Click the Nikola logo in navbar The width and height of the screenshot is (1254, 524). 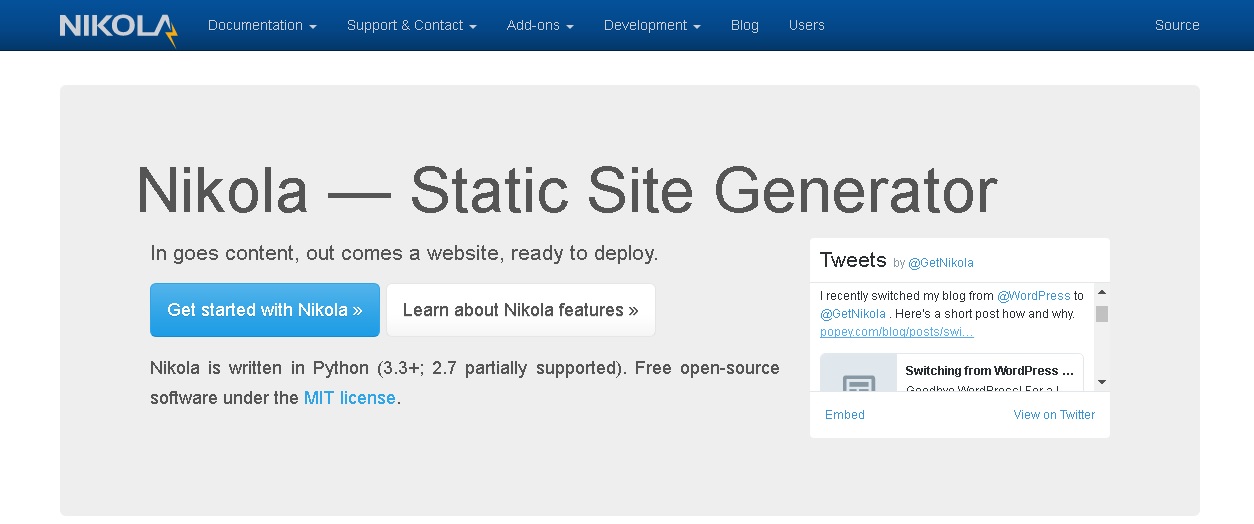point(118,28)
